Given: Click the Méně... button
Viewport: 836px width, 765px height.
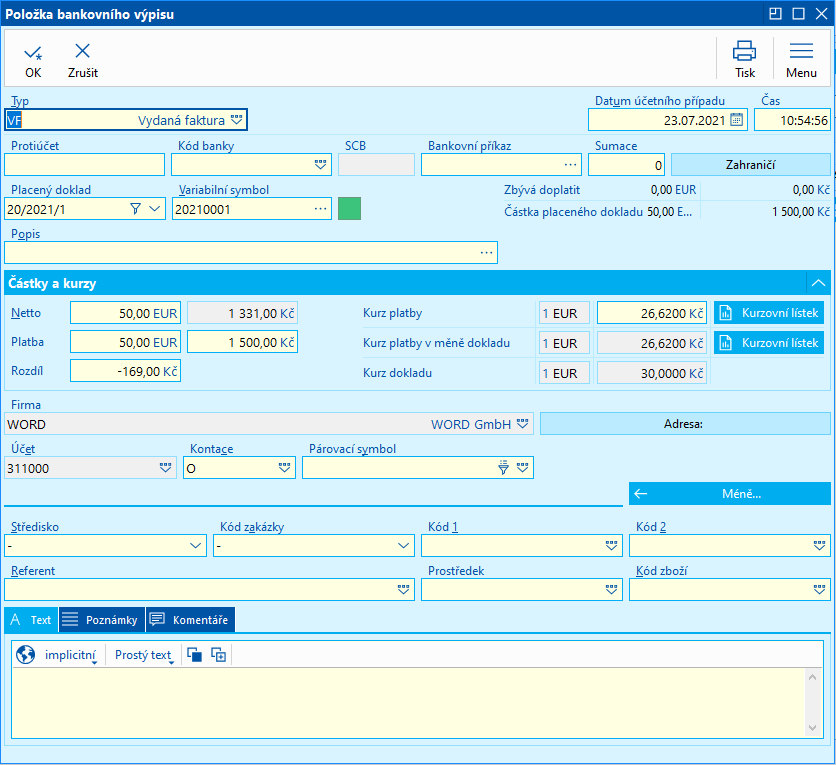Looking at the screenshot, I should [729, 494].
